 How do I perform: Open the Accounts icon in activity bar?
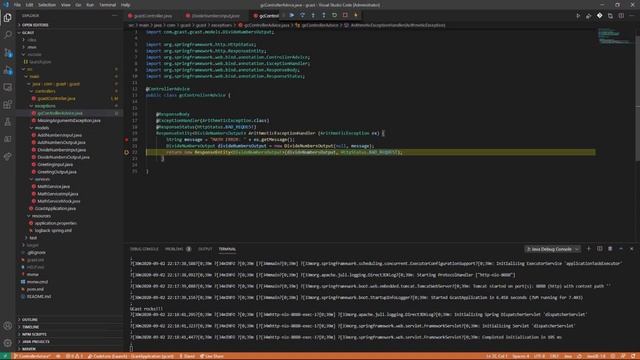click(x=8, y=326)
